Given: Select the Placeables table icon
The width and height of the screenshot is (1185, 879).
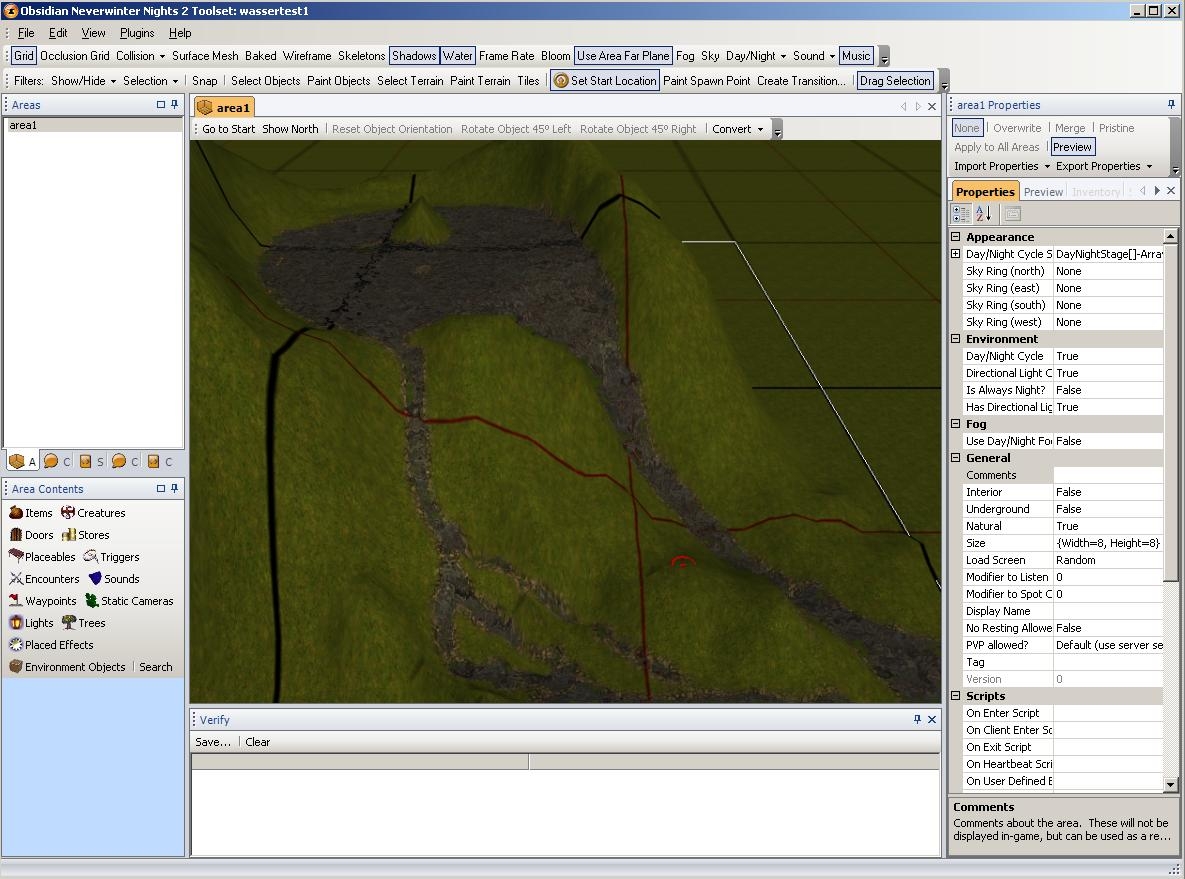Looking at the screenshot, I should tap(16, 557).
